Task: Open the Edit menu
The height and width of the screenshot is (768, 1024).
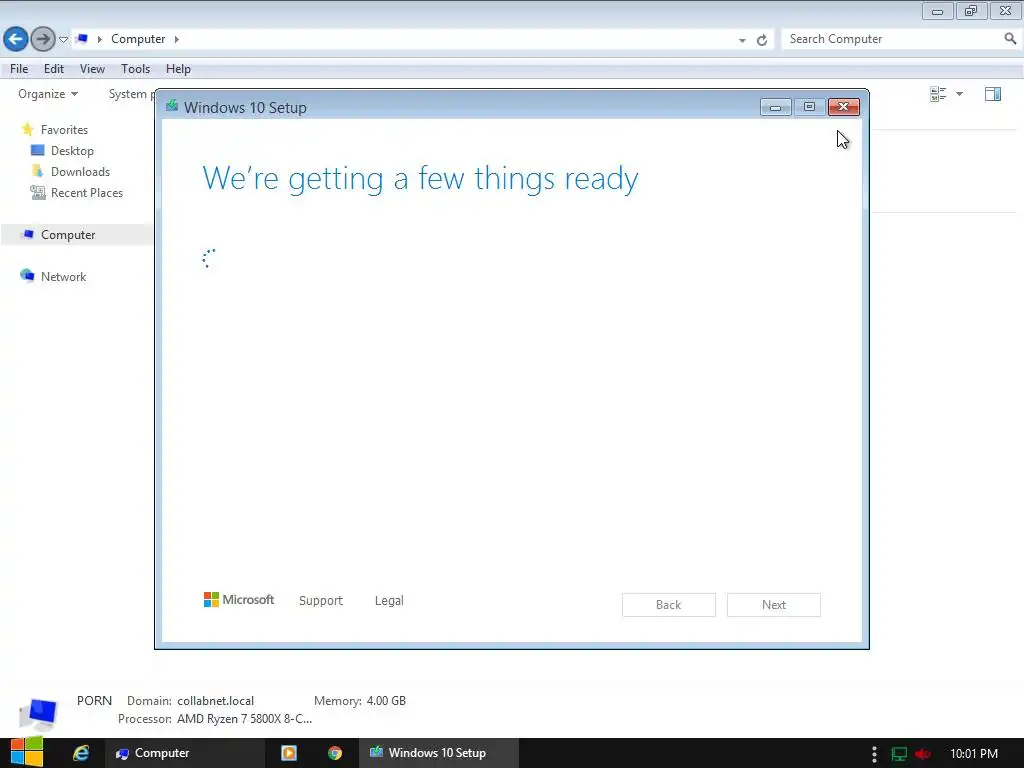Action: tap(54, 69)
